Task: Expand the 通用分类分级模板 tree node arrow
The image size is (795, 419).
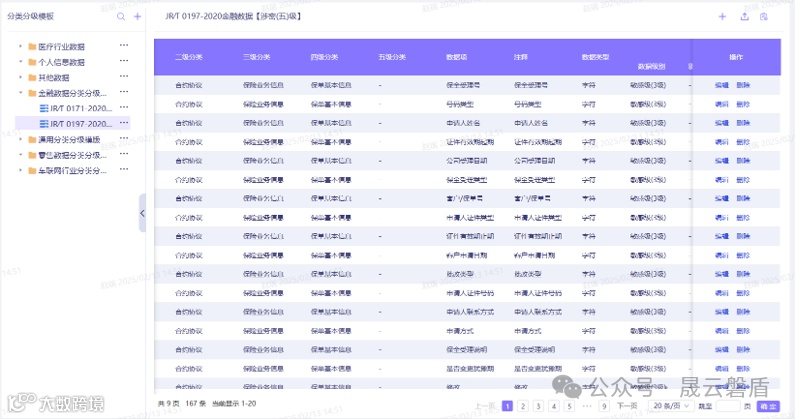Action: [20, 139]
